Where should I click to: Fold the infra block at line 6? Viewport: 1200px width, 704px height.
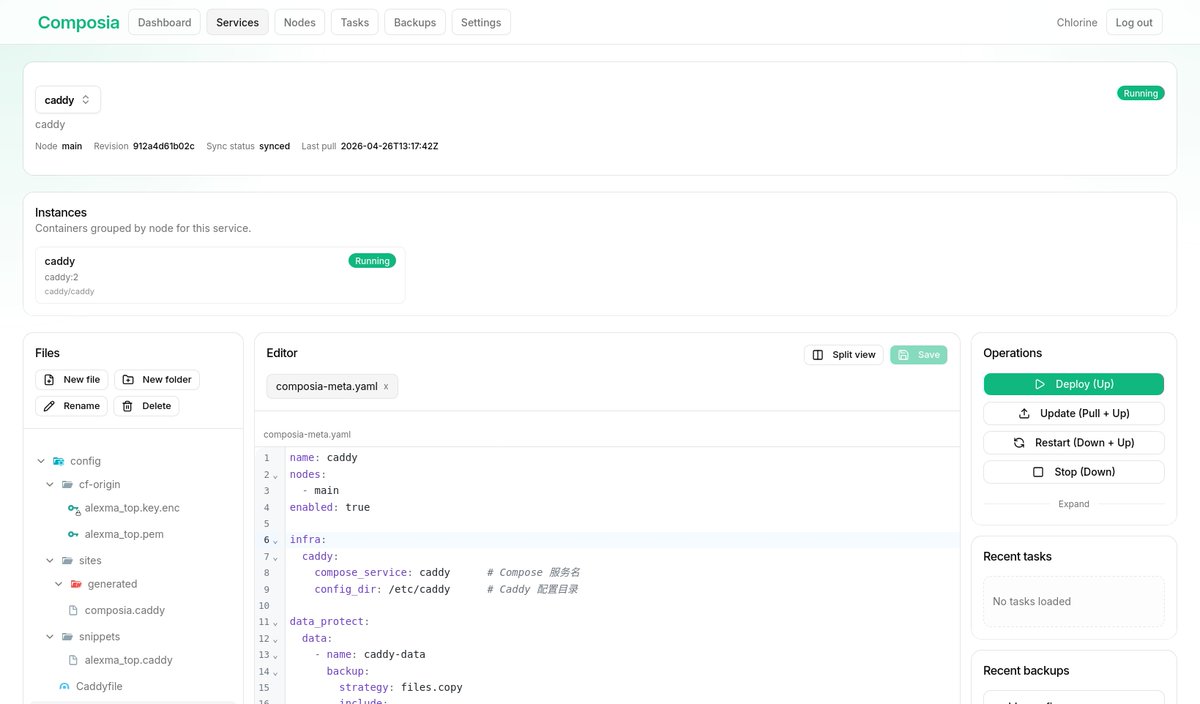[x=275, y=541]
